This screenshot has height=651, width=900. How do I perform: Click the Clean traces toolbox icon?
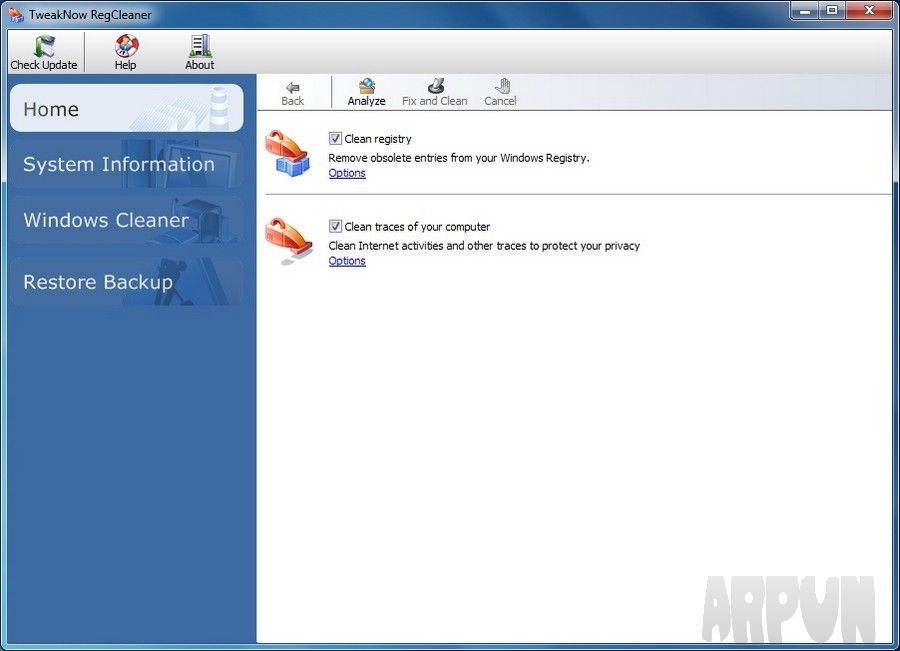click(x=289, y=240)
